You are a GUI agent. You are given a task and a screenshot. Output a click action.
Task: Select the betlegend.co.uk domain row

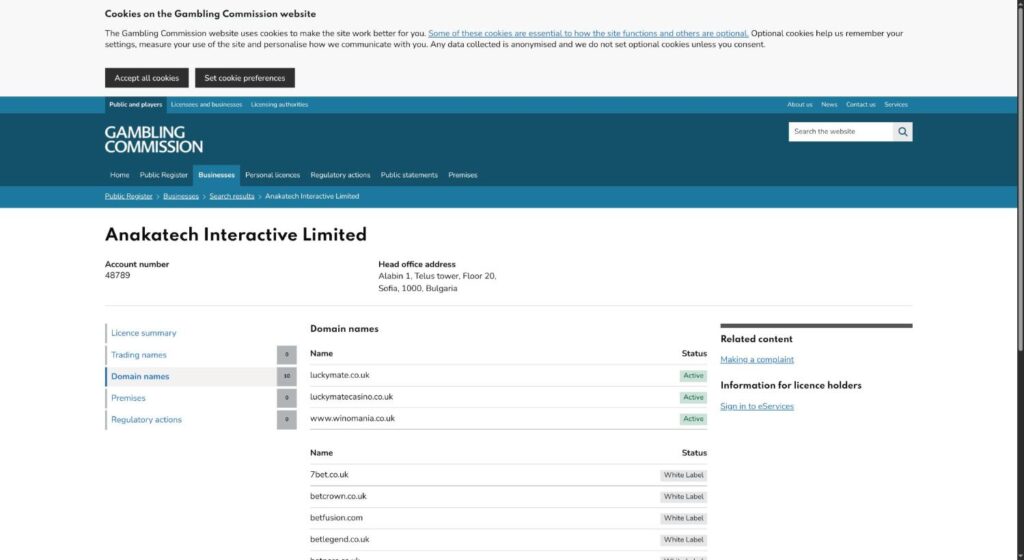tap(508, 539)
